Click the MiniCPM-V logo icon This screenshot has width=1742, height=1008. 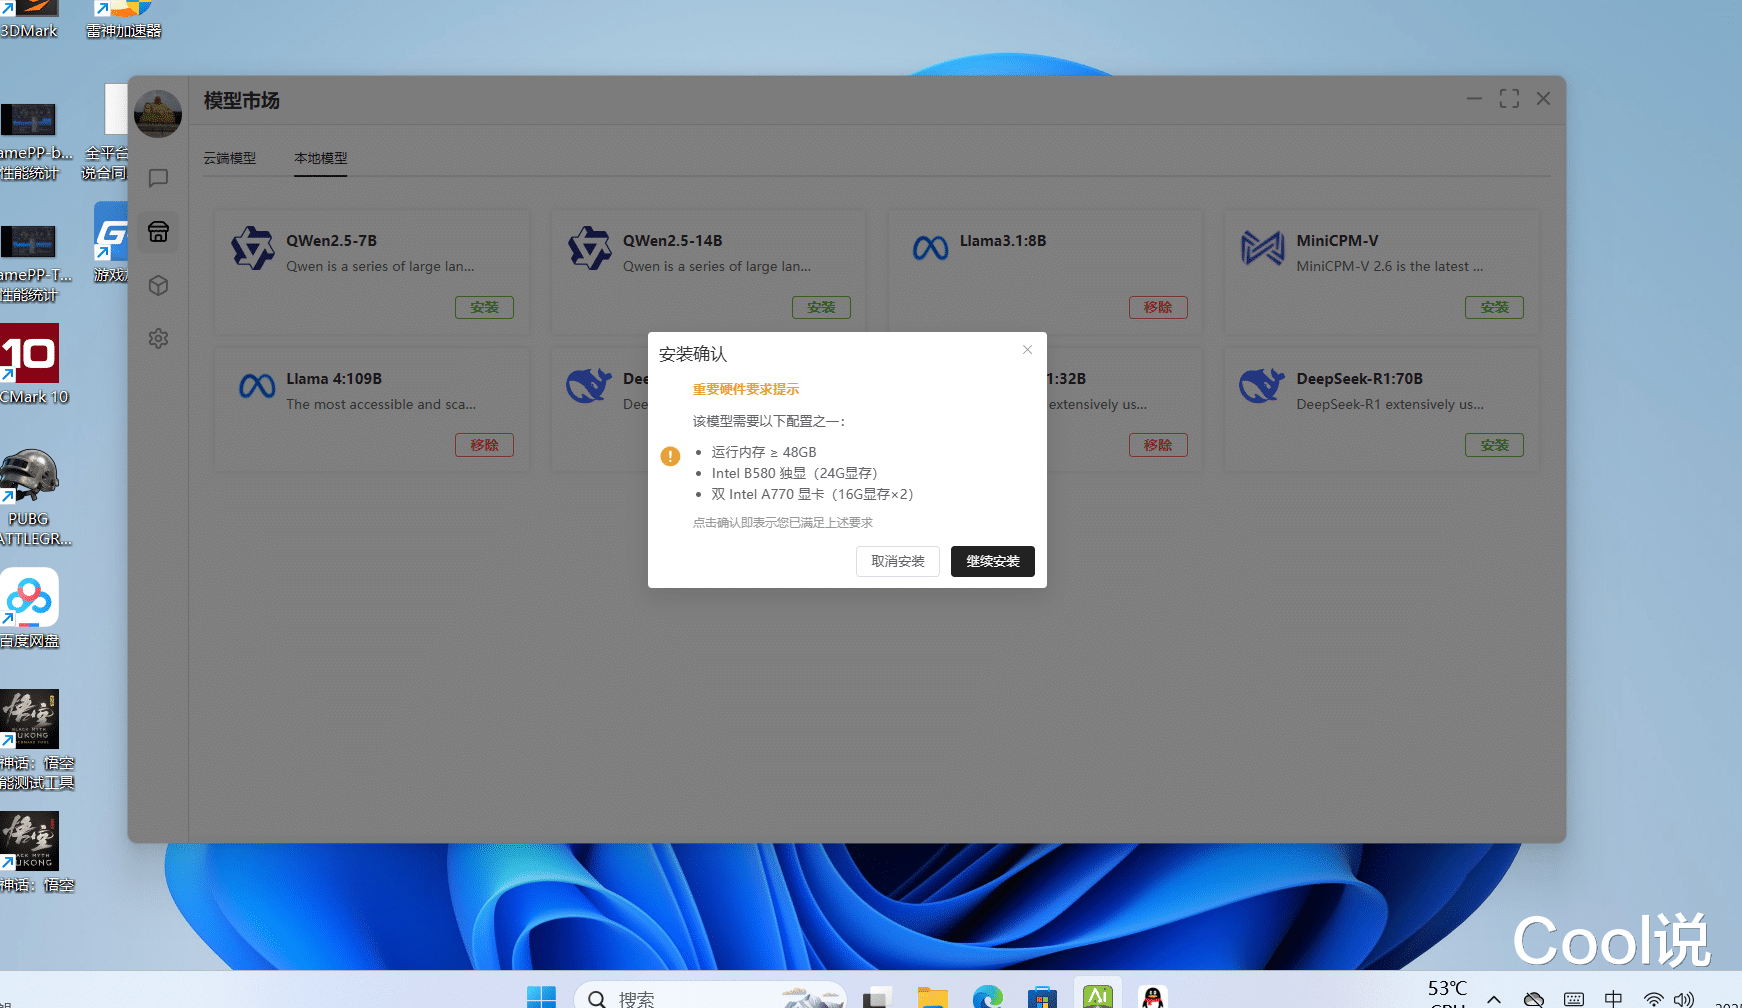[1262, 248]
